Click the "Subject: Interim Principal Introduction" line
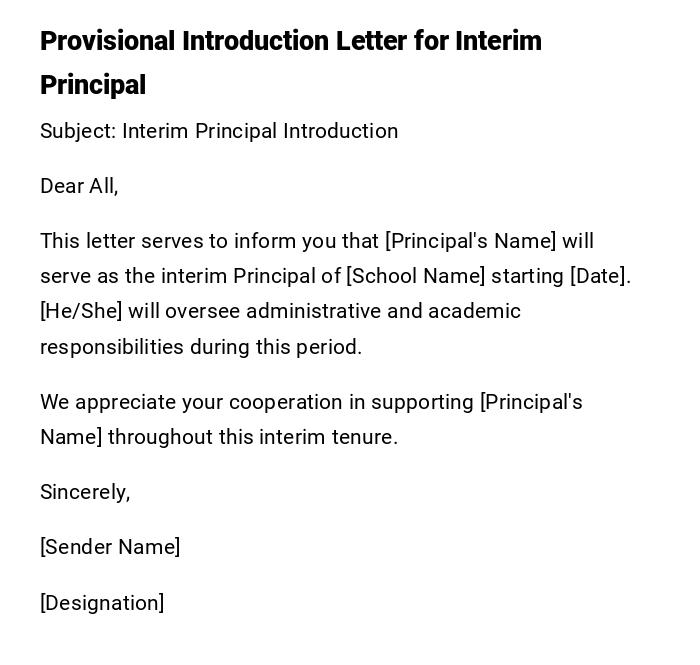 tap(219, 131)
